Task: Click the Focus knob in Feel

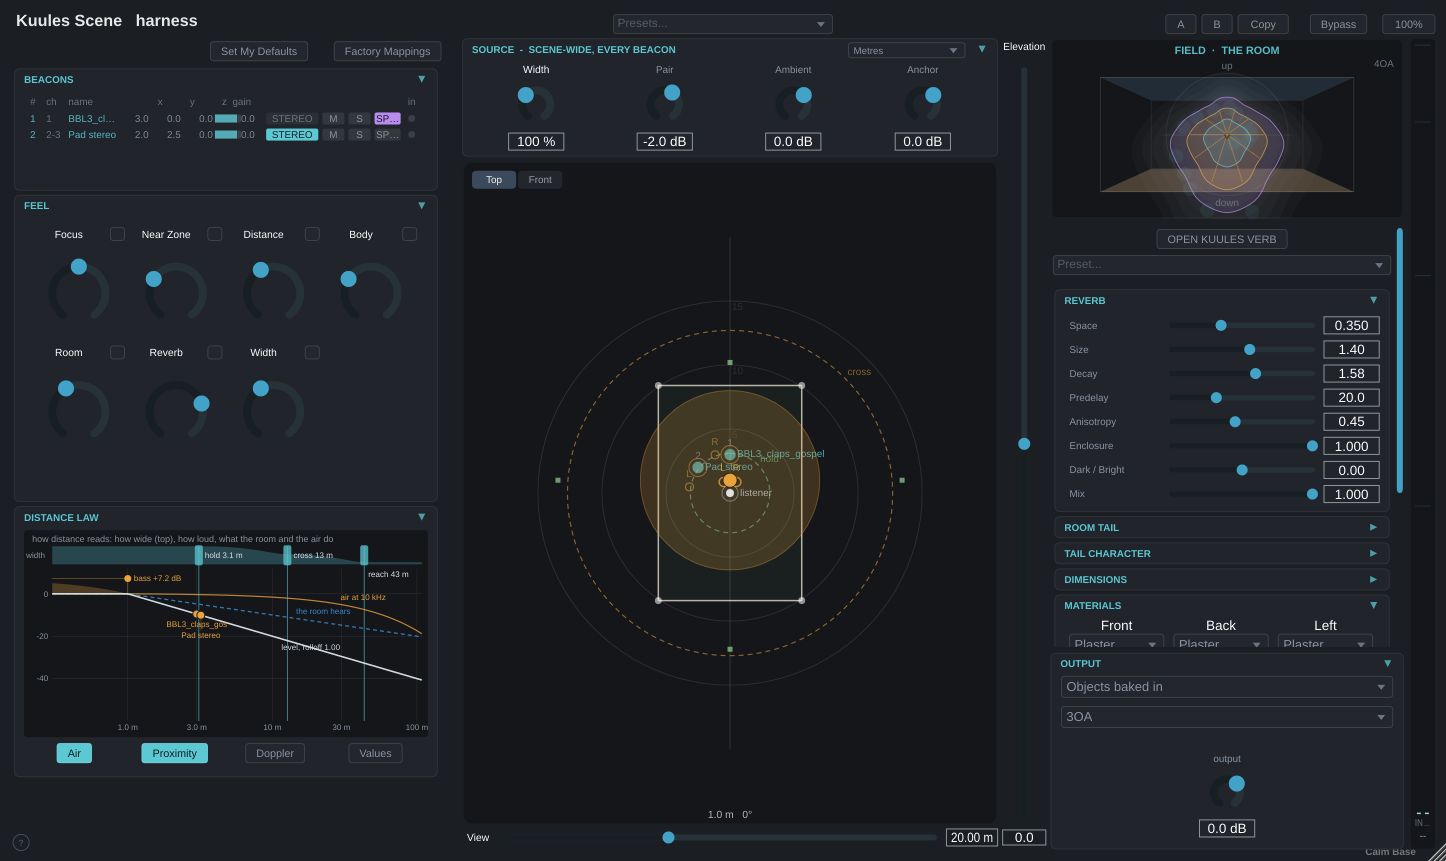Action: coord(79,290)
